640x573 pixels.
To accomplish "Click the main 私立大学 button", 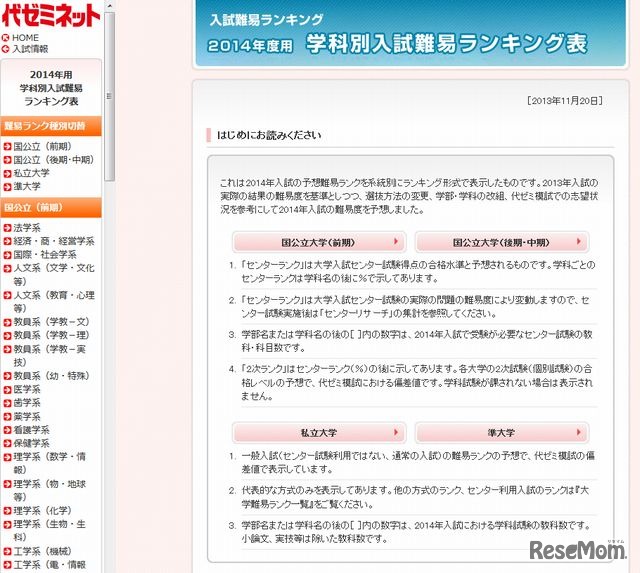I will 319,433.
